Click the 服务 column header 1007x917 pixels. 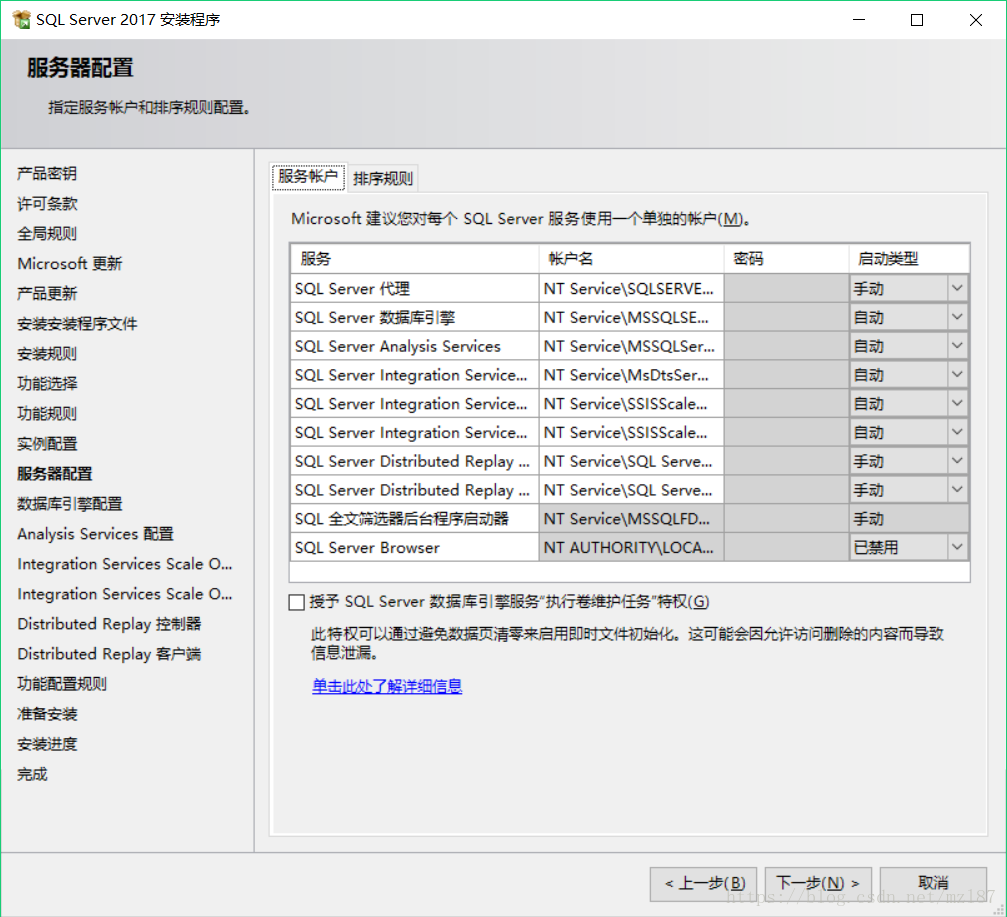click(414, 259)
